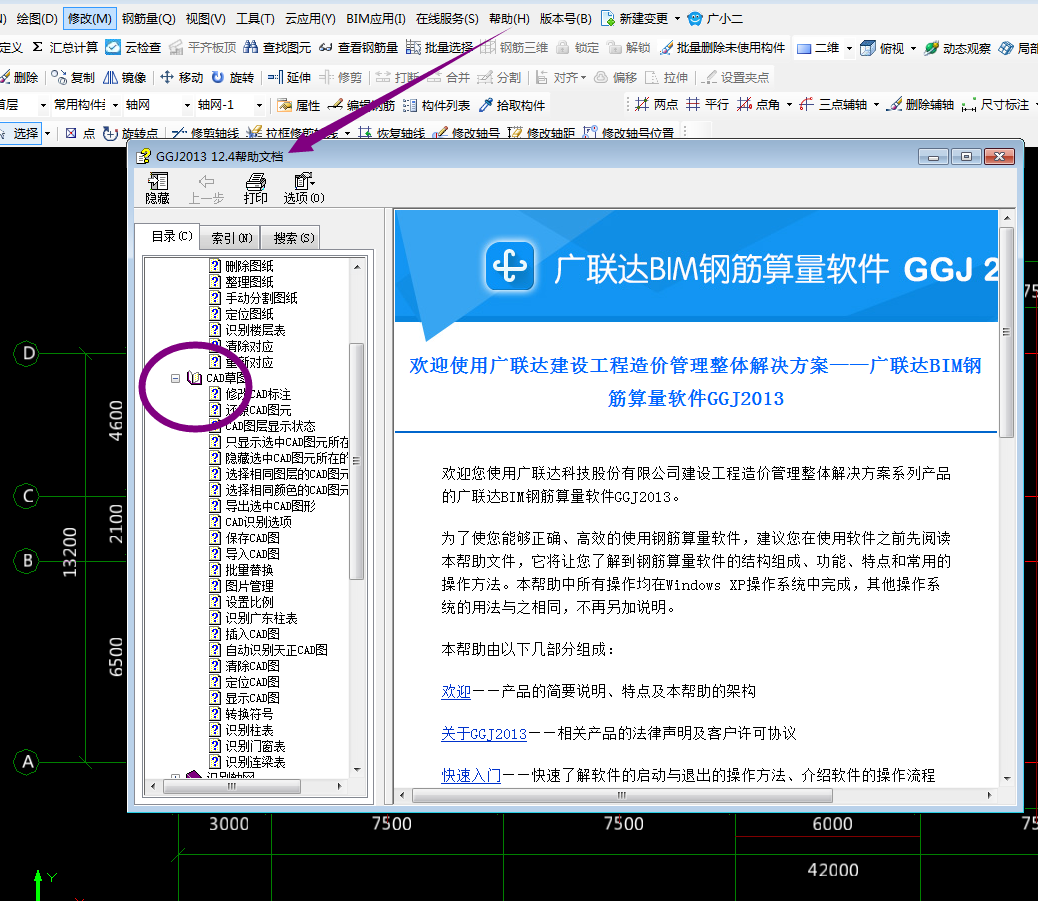Open 点角 dropdown arrow
1038x901 pixels.
[789, 104]
